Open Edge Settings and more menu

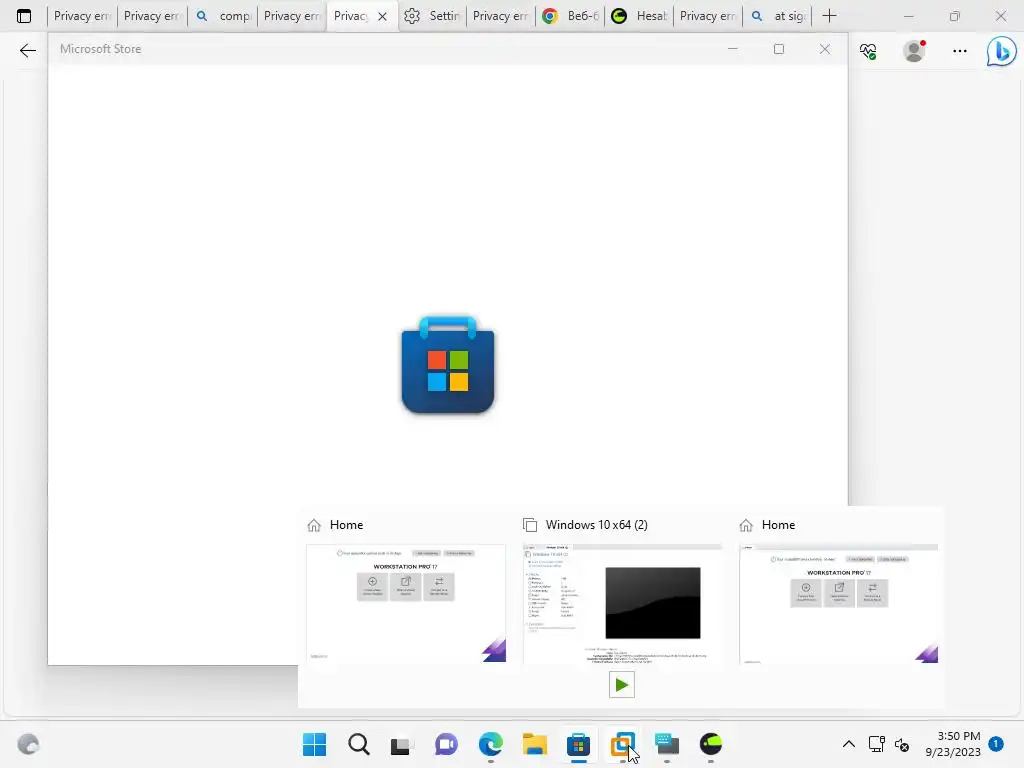[x=959, y=51]
